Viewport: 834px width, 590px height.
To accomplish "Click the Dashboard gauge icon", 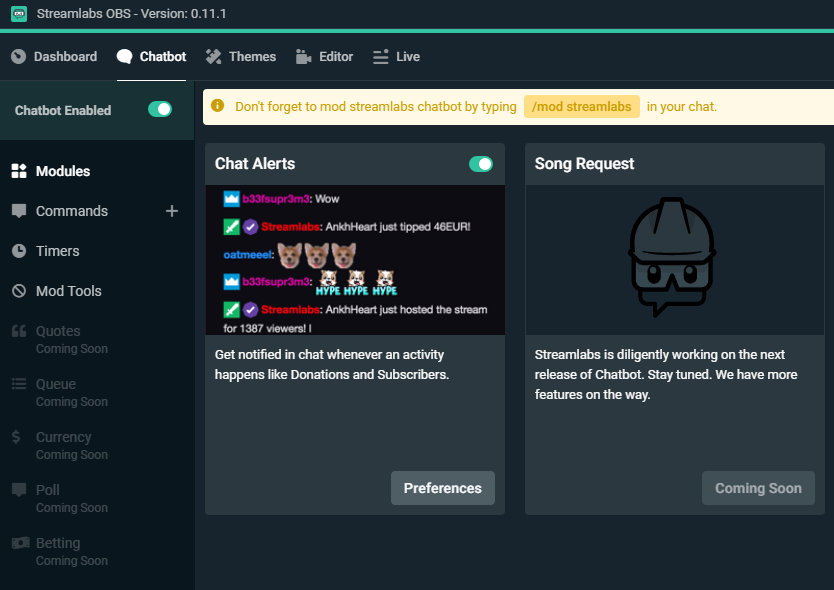I will click(x=19, y=56).
